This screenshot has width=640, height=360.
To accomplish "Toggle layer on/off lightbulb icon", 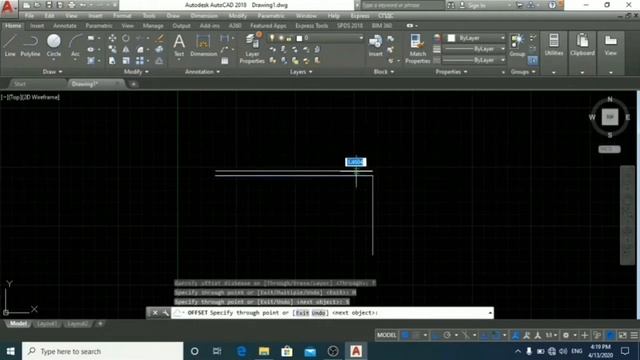I will [x=272, y=38].
